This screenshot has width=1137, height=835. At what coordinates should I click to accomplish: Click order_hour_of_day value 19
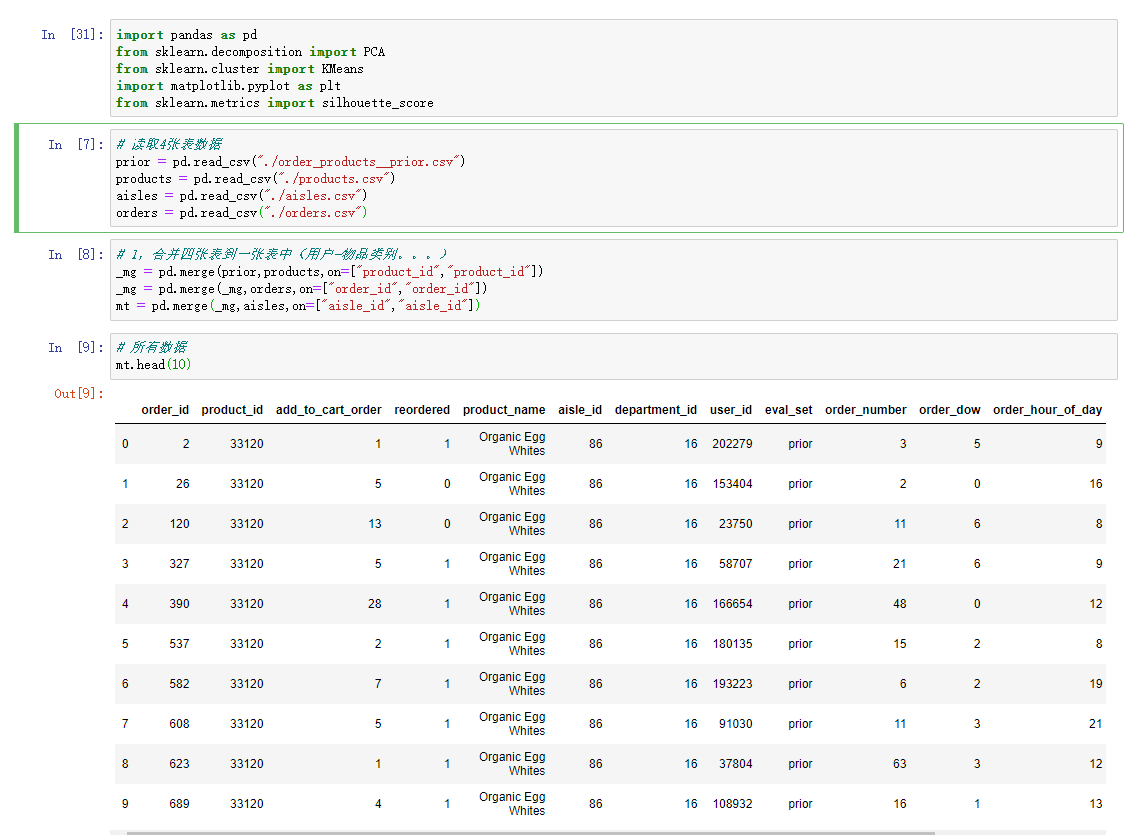coord(1096,684)
